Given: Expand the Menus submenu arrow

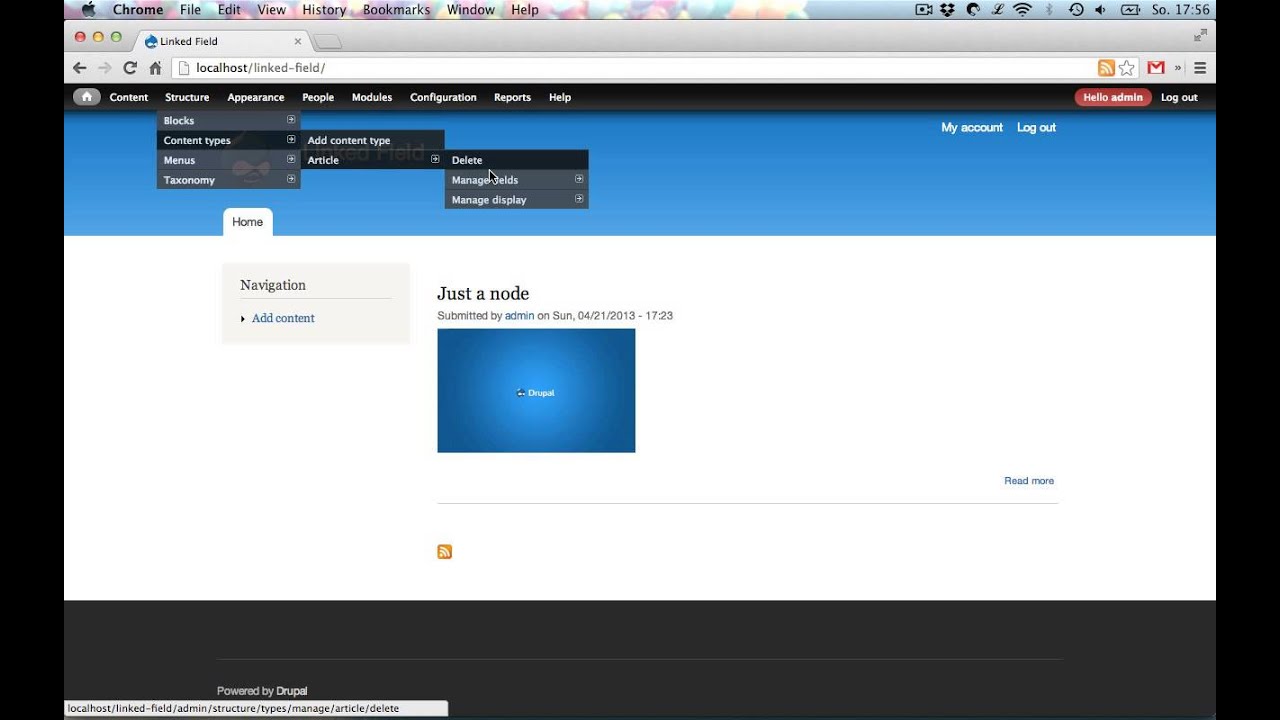Looking at the screenshot, I should [x=291, y=159].
